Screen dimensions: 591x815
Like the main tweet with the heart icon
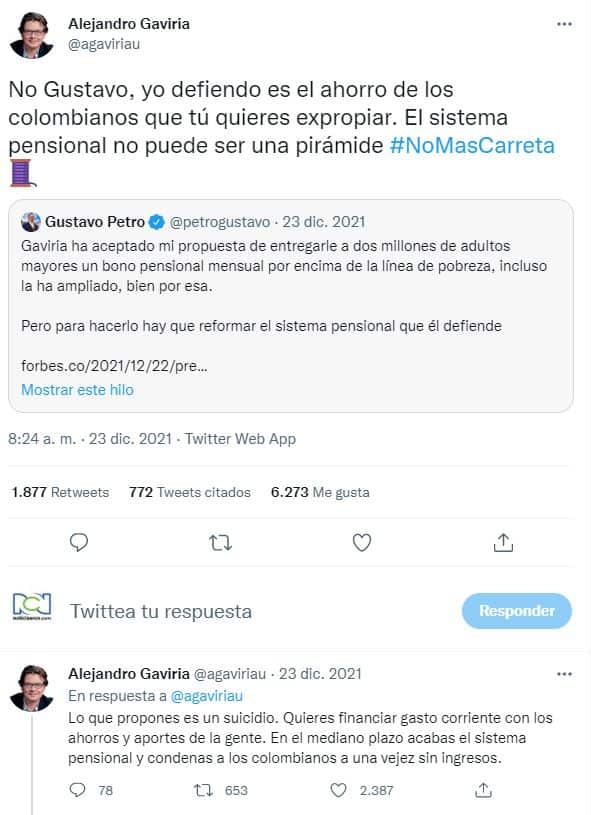tap(362, 542)
